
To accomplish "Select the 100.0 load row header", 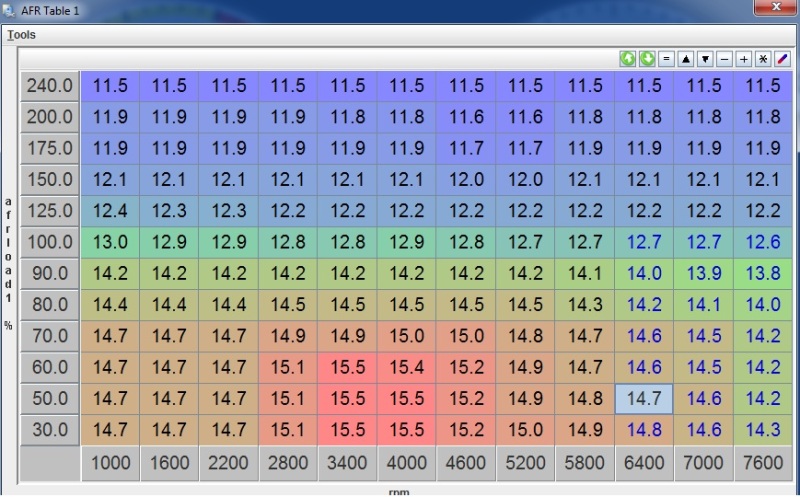I will pos(49,242).
